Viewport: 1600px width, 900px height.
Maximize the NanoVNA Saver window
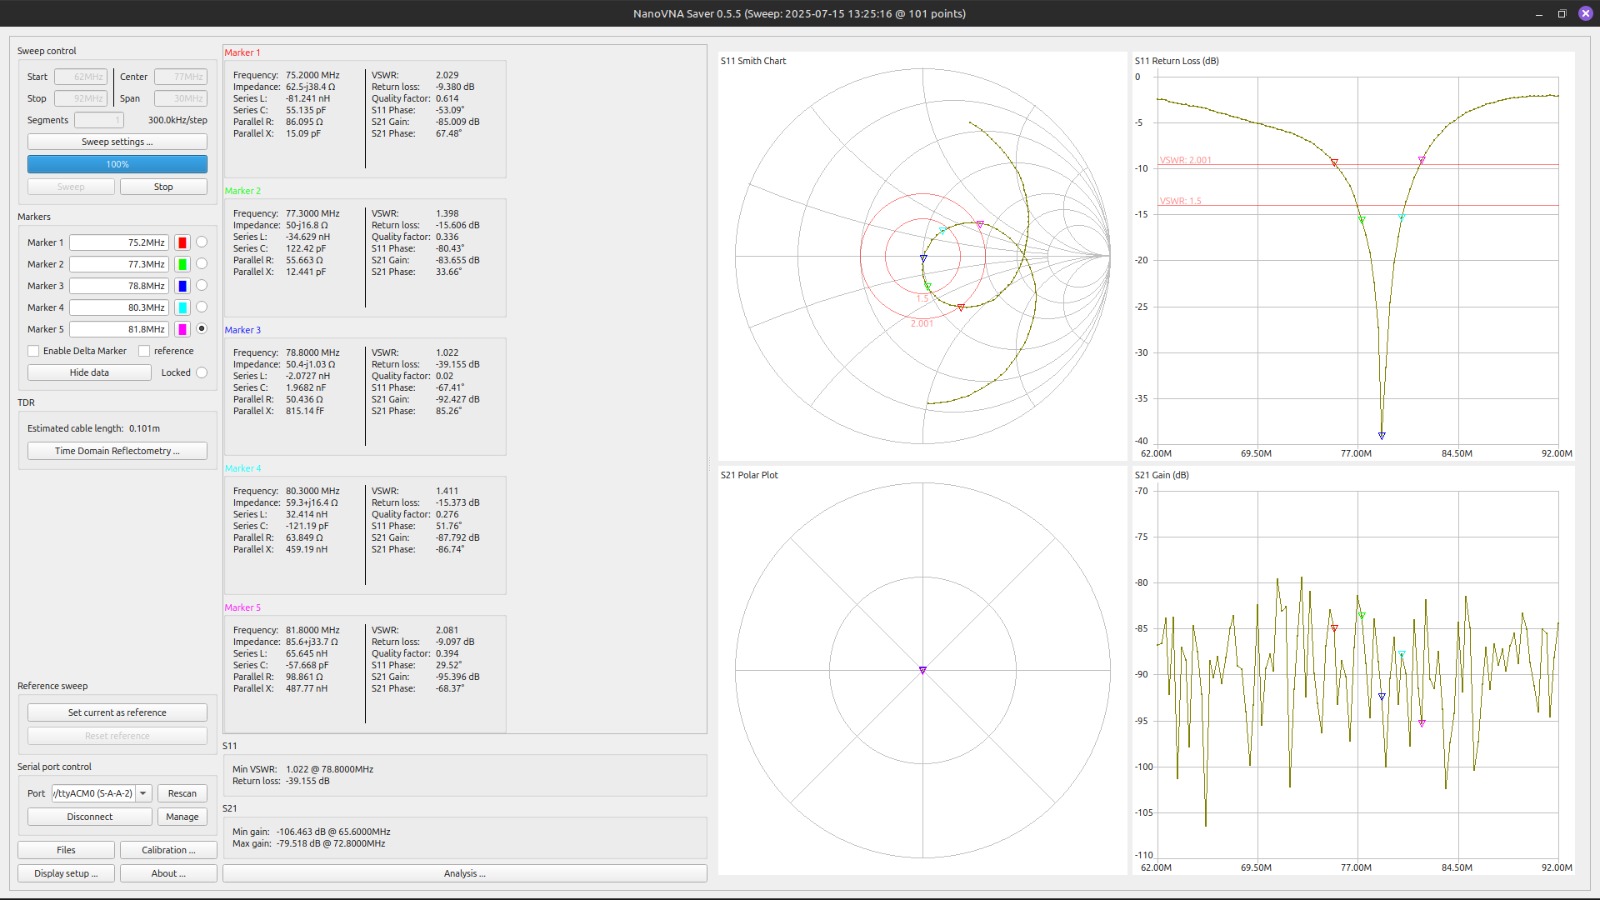(x=1562, y=13)
